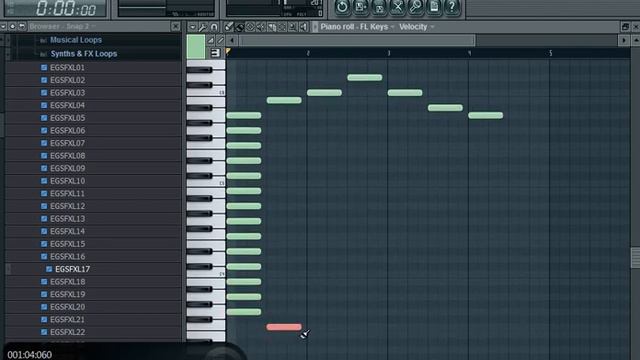Click the horizontal scrollbar left arrow
Viewport: 640px width, 360px height.
[232, 40]
